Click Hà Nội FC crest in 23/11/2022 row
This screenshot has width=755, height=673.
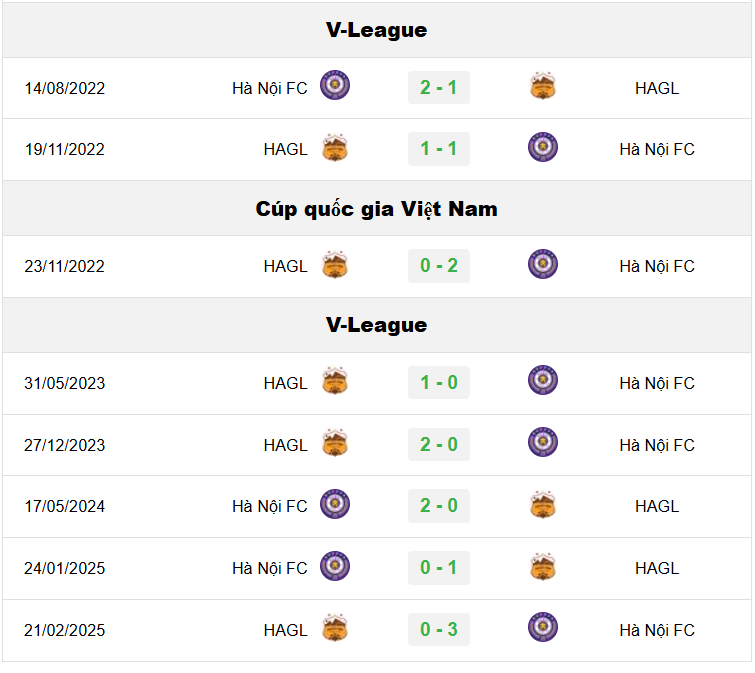pyautogui.click(x=543, y=264)
